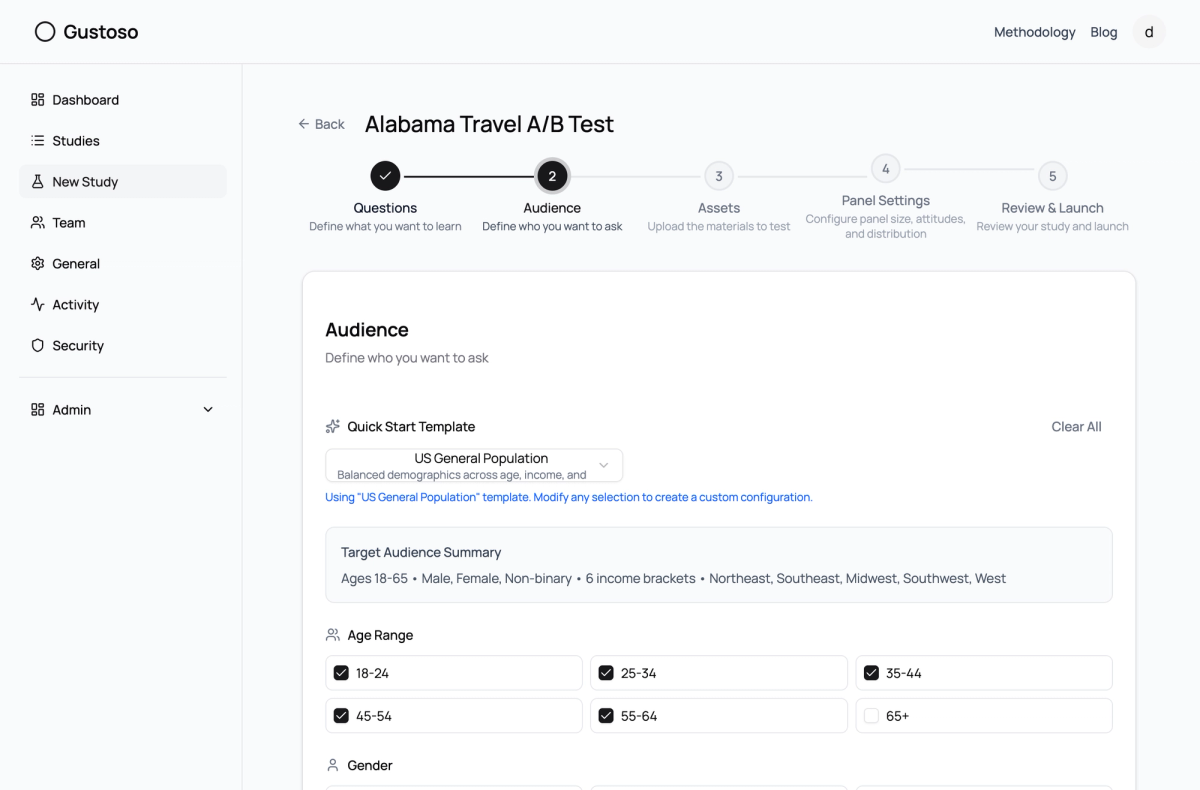Open Team via the people icon
Image resolution: width=1200 pixels, height=790 pixels.
38,223
